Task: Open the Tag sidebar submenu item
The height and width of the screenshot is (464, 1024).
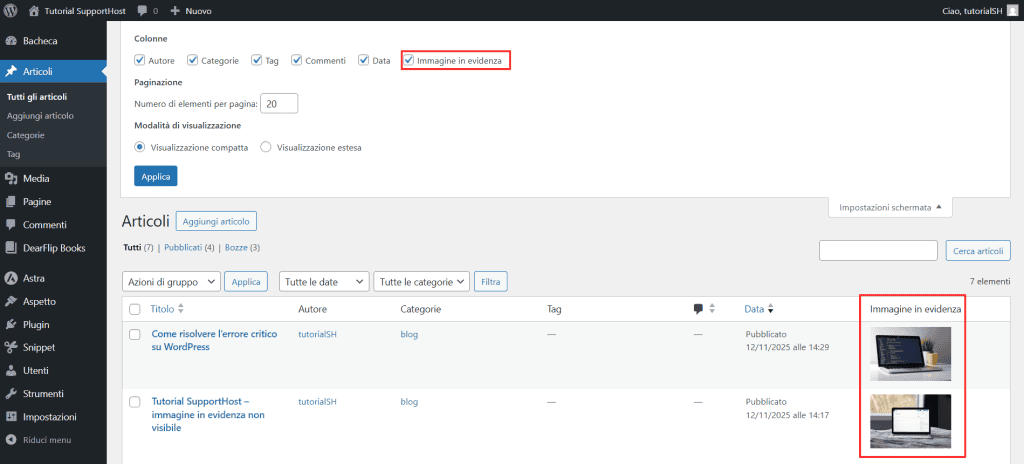Action: (14, 155)
